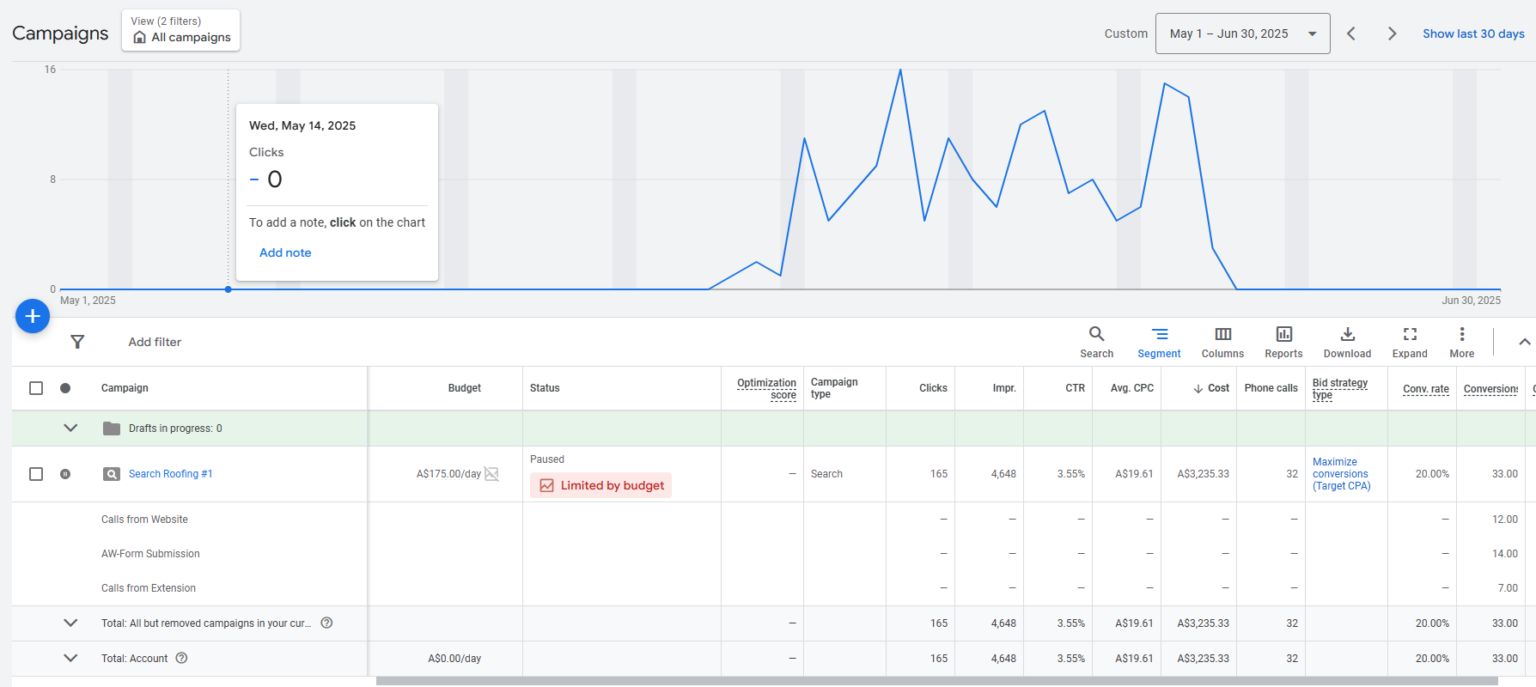Image resolution: width=1536 pixels, height=687 pixels.
Task: Expand the table to full screen
Action: [1409, 341]
